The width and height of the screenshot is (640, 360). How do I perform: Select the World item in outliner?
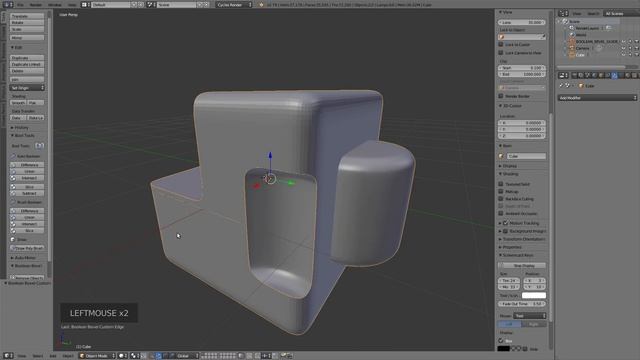point(580,35)
